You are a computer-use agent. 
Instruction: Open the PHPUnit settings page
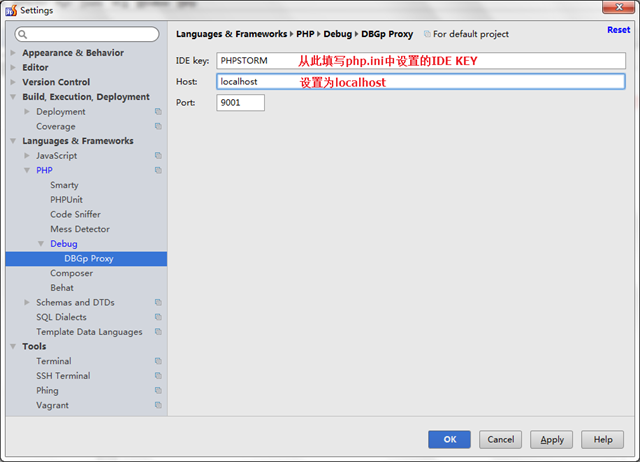coord(66,200)
